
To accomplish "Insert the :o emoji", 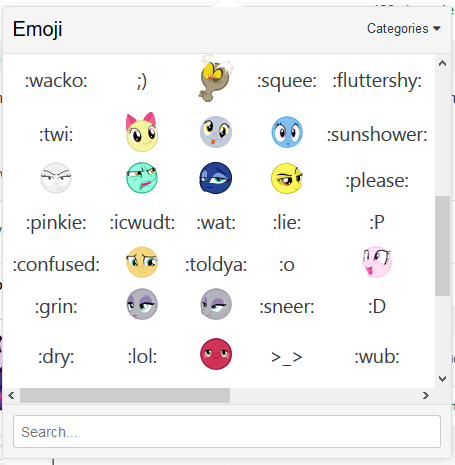I will pos(287,265).
